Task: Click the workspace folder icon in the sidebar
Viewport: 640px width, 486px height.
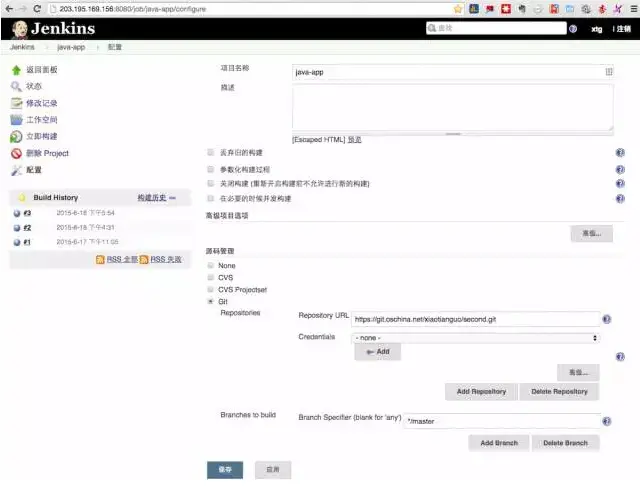Action: pos(16,120)
